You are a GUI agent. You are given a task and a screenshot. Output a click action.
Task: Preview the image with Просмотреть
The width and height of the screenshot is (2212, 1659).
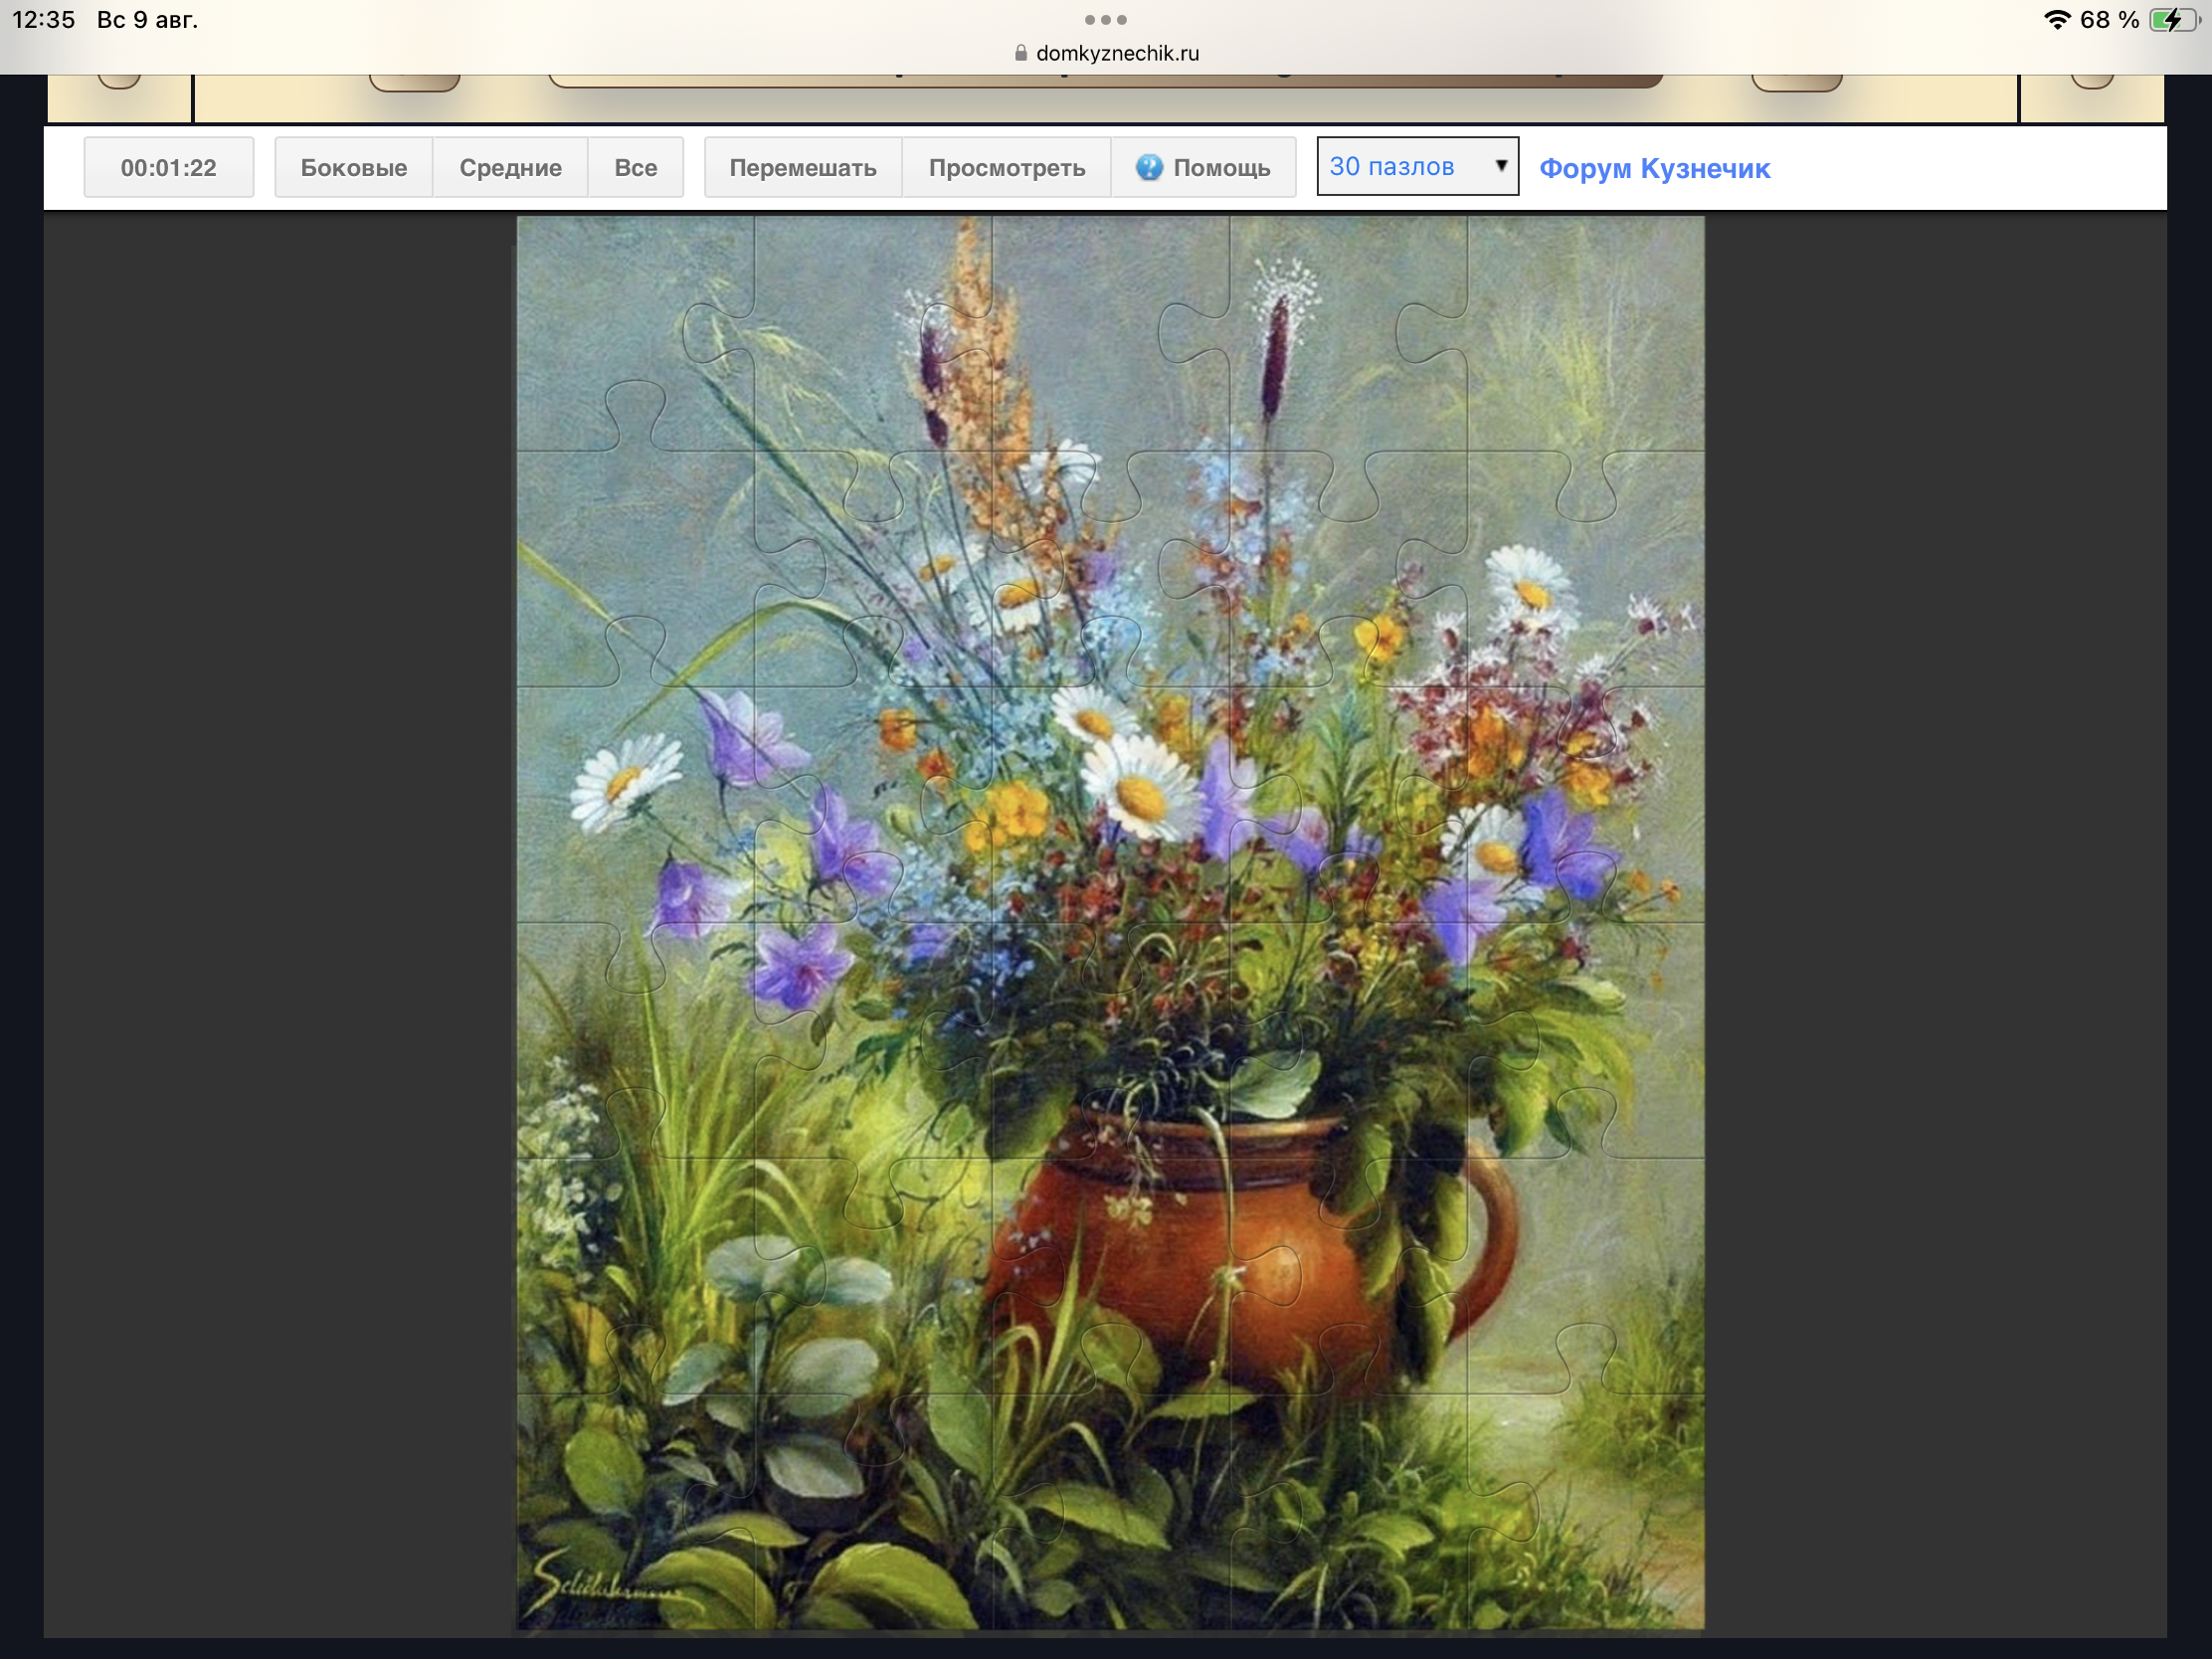click(1007, 167)
